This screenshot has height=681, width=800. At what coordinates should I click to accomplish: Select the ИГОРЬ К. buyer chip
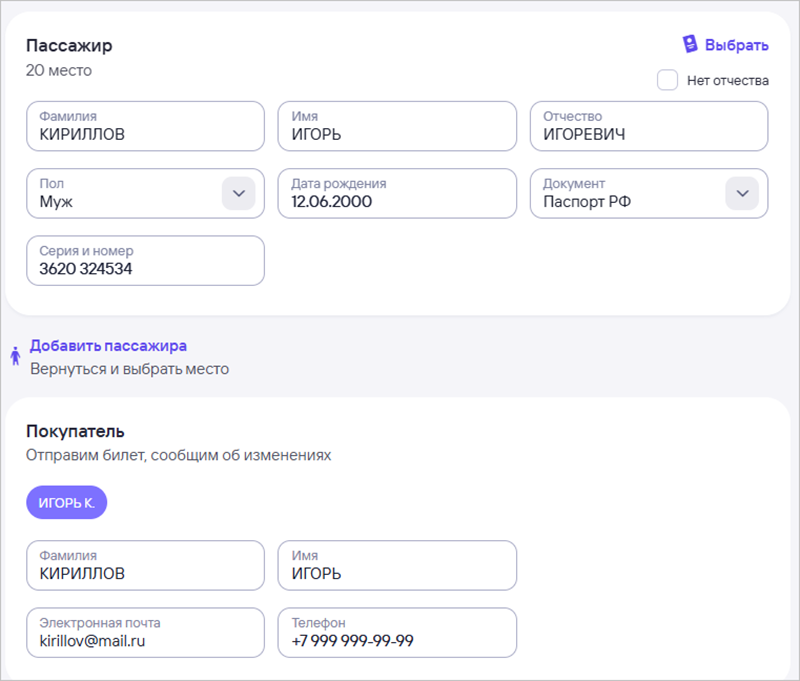point(66,502)
